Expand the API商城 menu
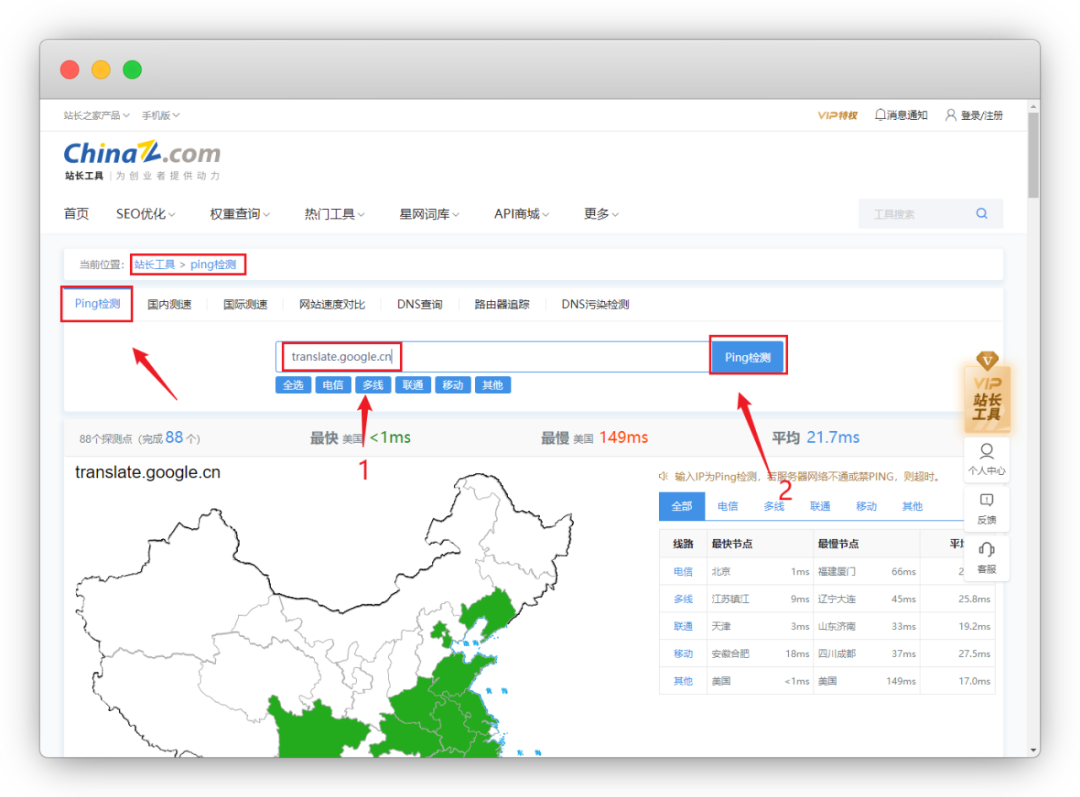1080x797 pixels. (521, 214)
